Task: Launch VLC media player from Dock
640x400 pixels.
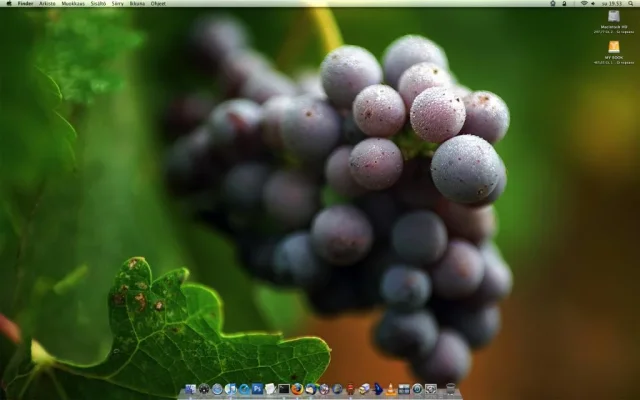Action: point(390,389)
